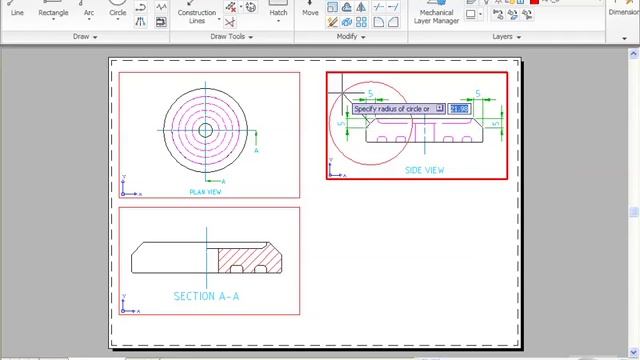Open the Rectangle tool dropdown arrow
The width and height of the screenshot is (640, 360).
pyautogui.click(x=53, y=19)
